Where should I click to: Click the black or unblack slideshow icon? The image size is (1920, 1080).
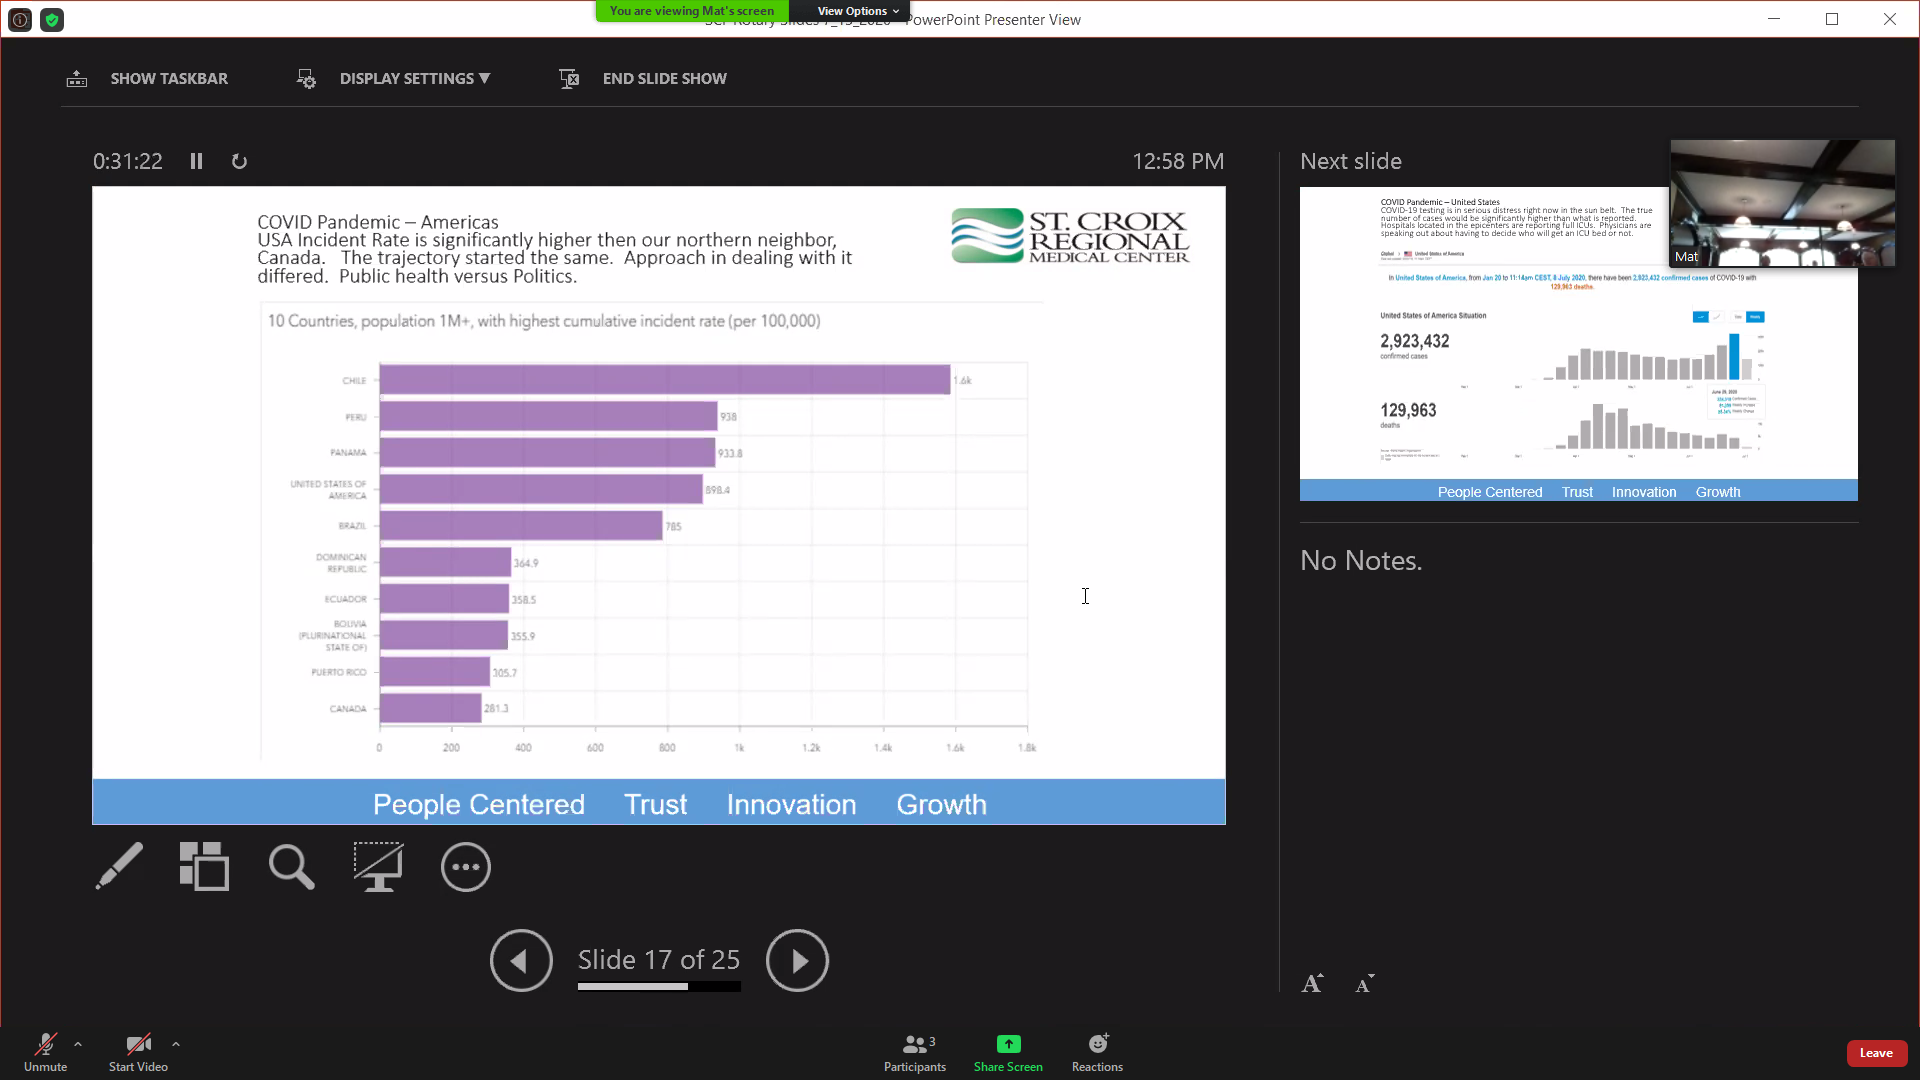pyautogui.click(x=378, y=866)
